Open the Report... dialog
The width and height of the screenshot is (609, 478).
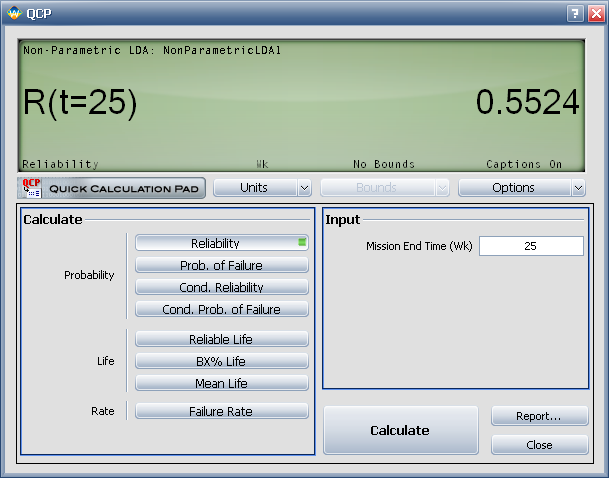(539, 417)
